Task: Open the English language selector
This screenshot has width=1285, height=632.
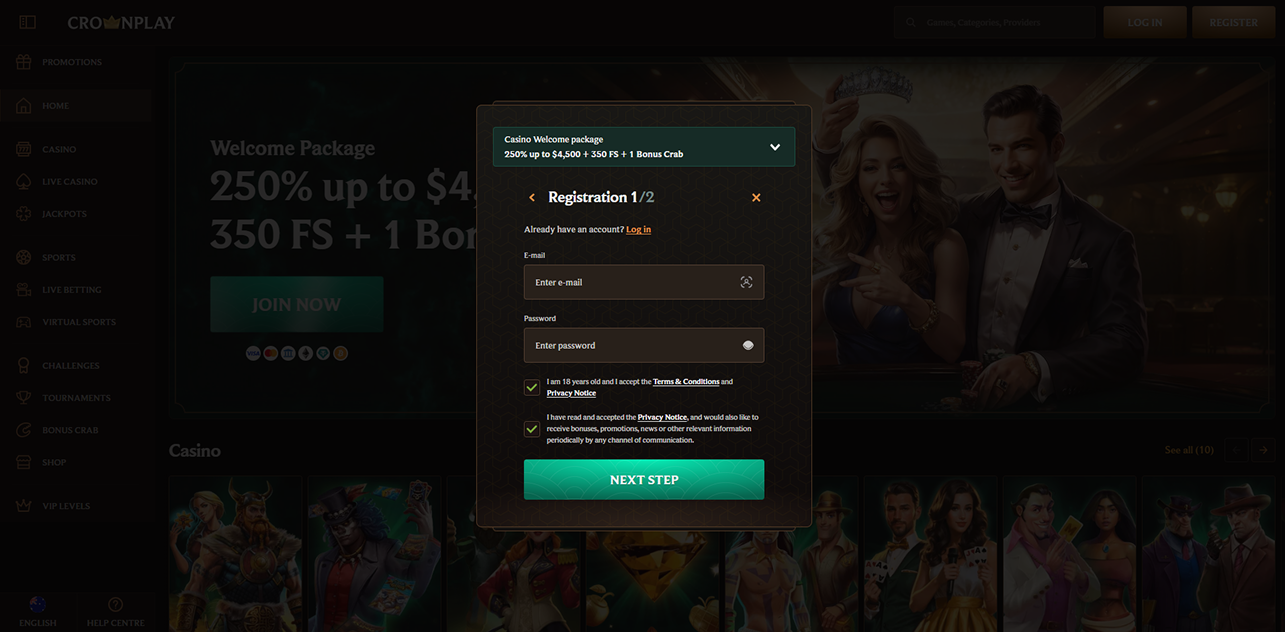Action: click(38, 605)
